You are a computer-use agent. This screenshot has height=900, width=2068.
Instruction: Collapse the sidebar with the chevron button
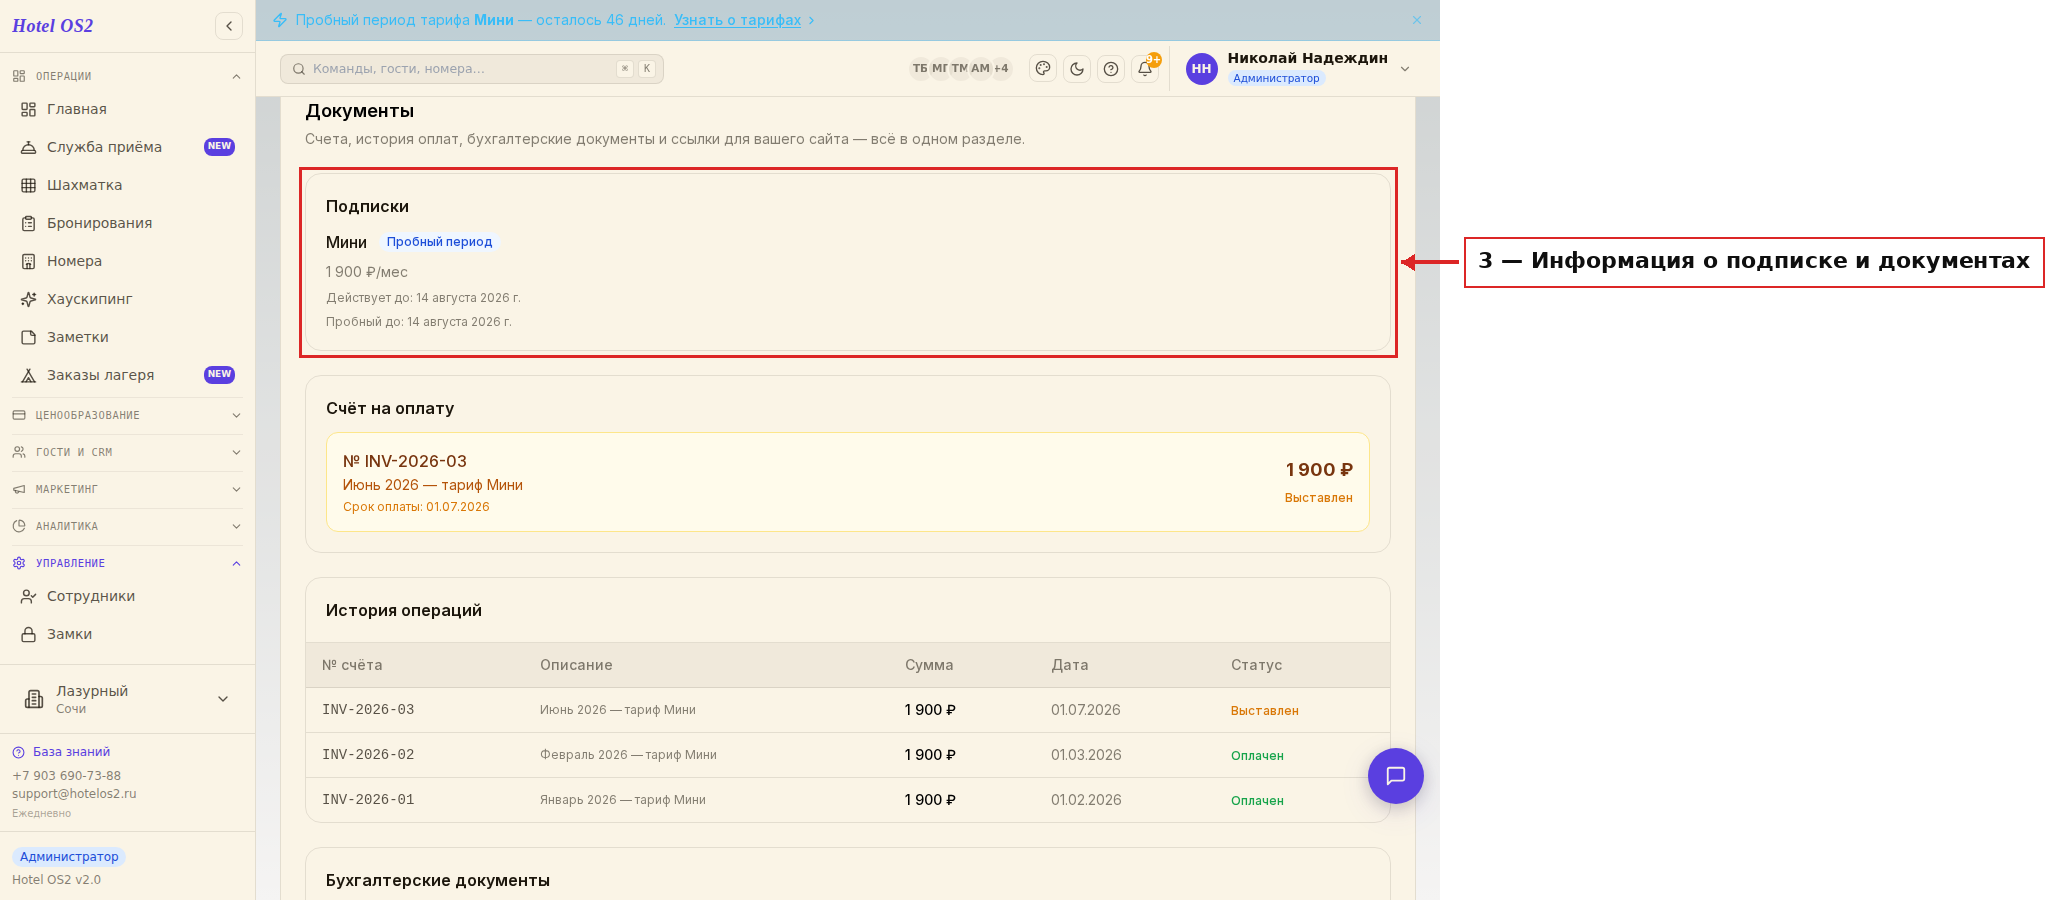click(x=229, y=26)
